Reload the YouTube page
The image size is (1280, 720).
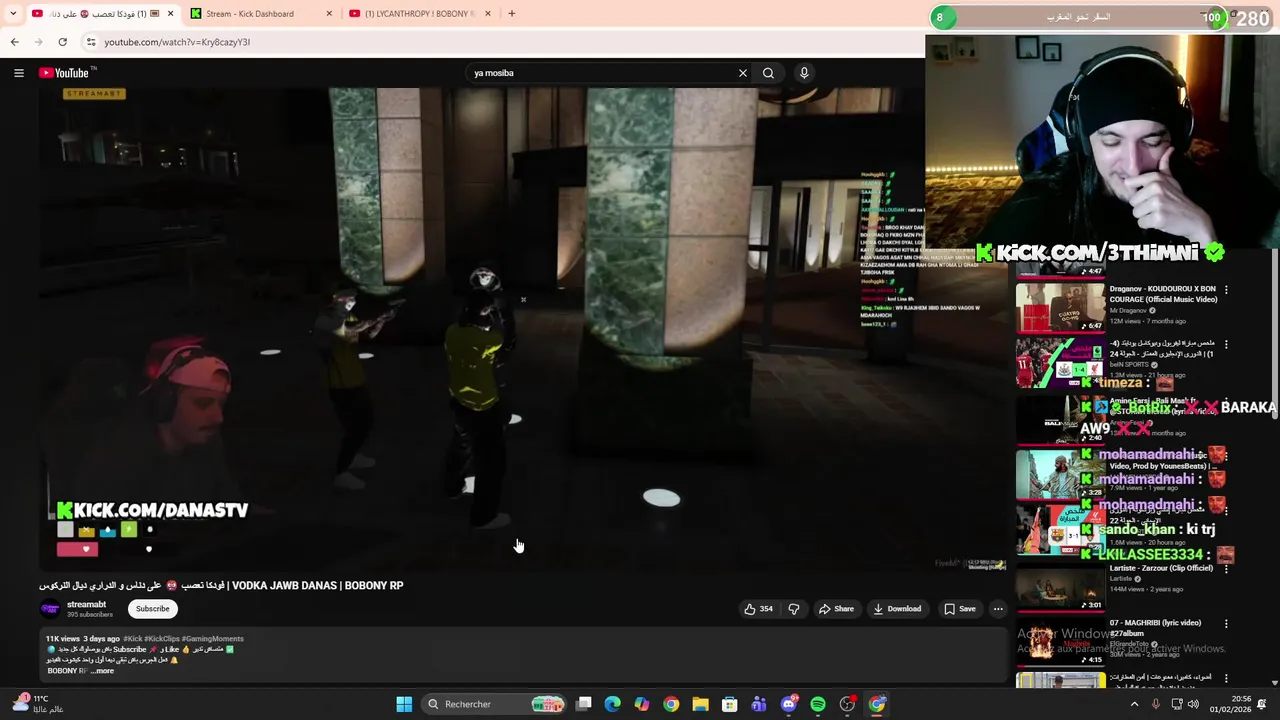click(62, 42)
